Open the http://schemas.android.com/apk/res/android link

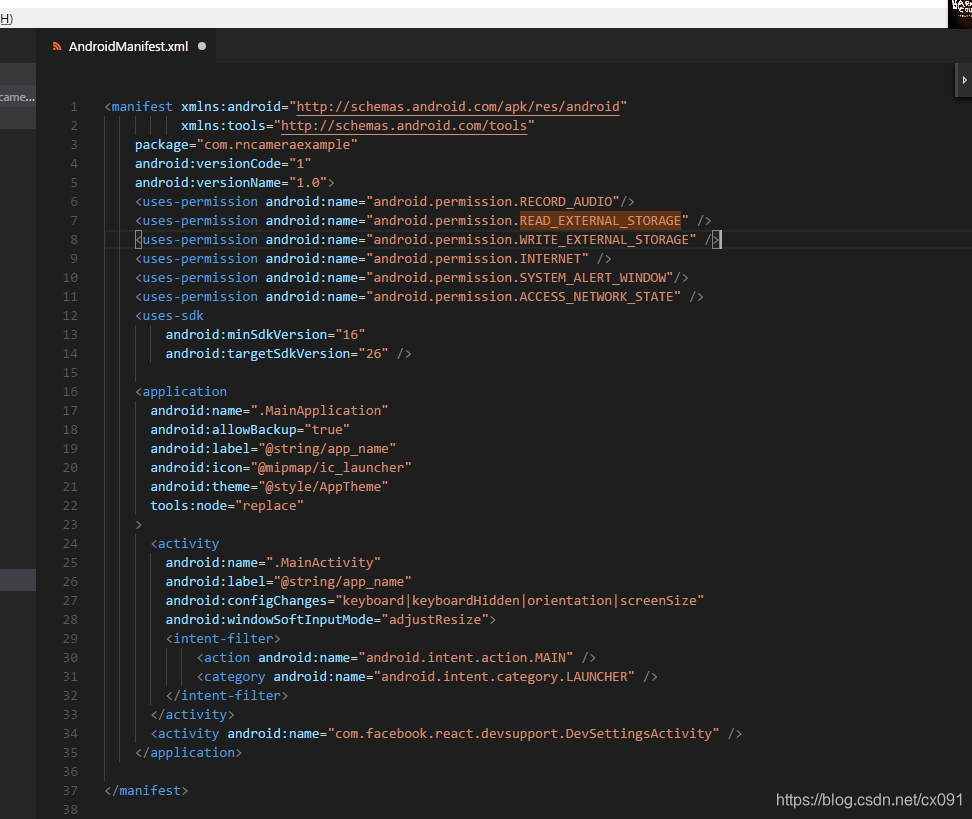pos(458,107)
